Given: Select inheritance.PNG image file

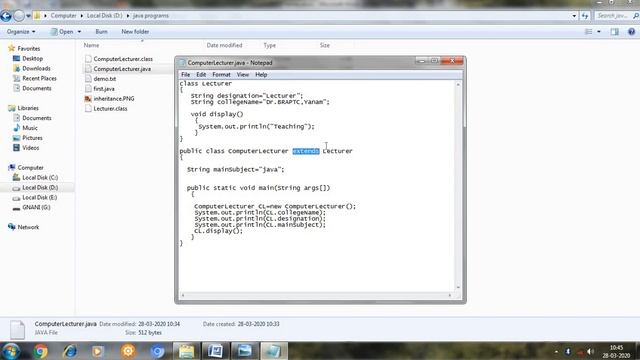Looking at the screenshot, I should tap(109, 98).
